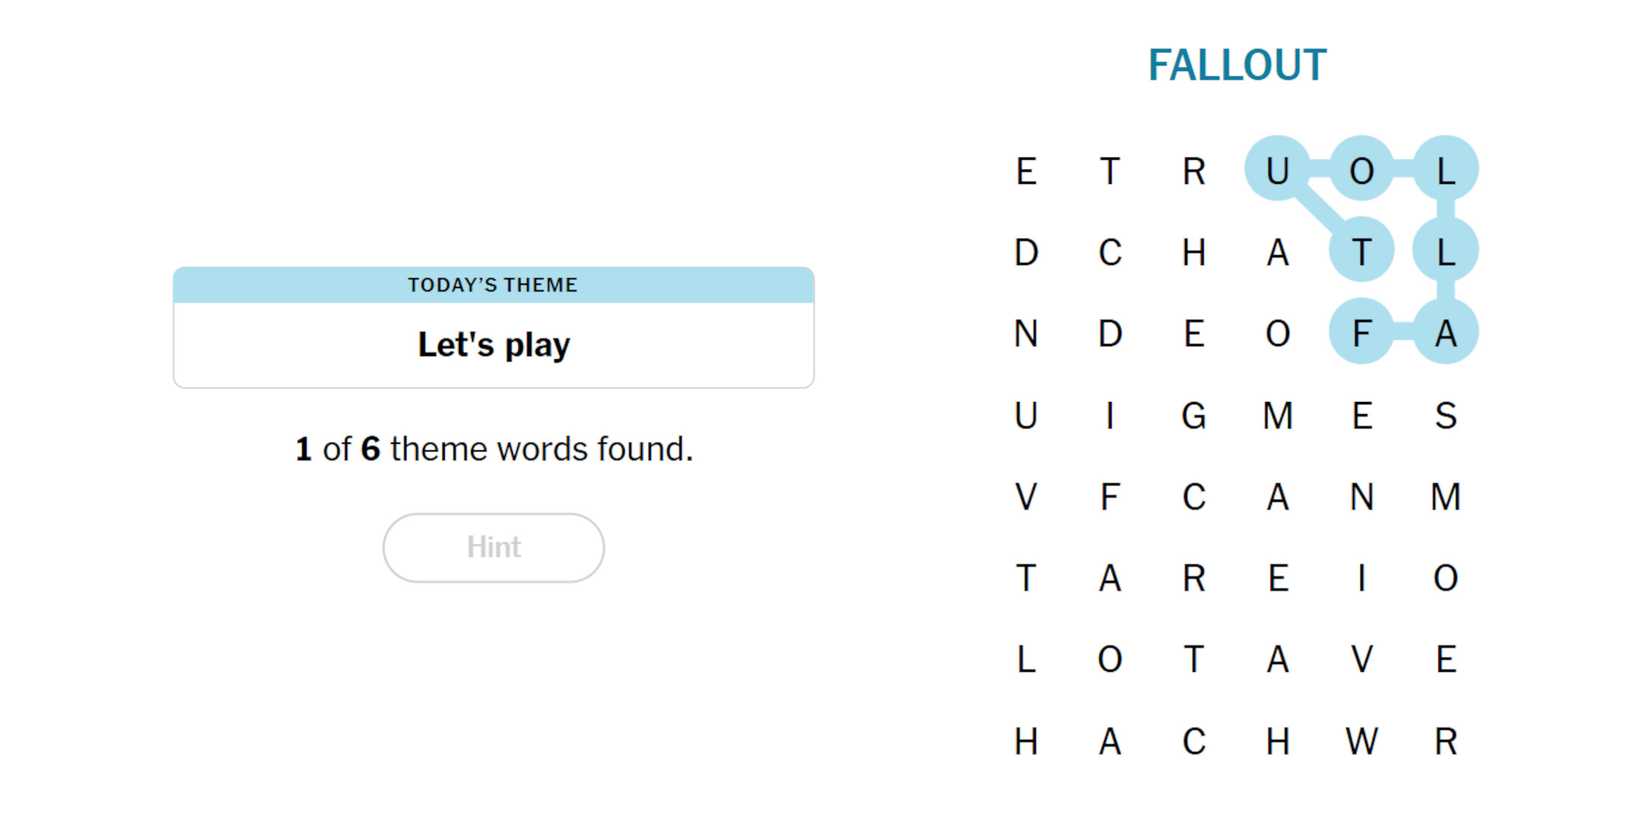Click the theme words found counter
The image size is (1650, 825).
pyautogui.click(x=493, y=449)
